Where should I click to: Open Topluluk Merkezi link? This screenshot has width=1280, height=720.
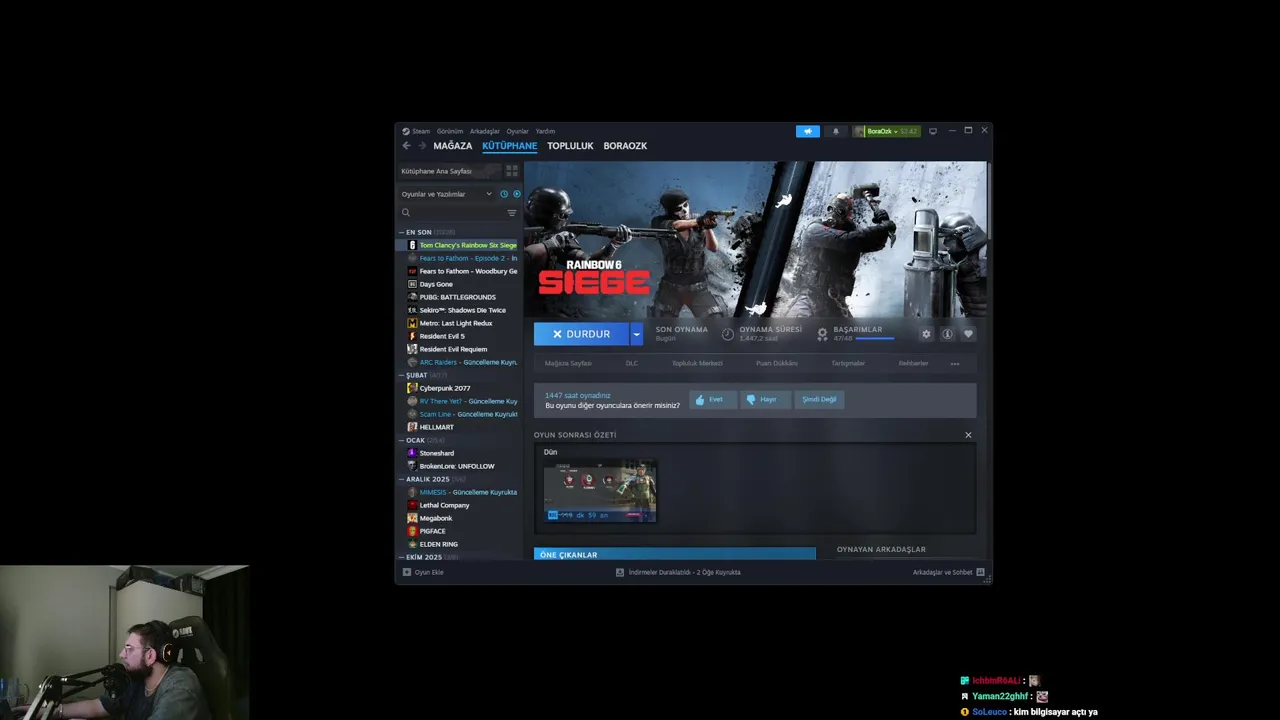pyautogui.click(x=697, y=363)
